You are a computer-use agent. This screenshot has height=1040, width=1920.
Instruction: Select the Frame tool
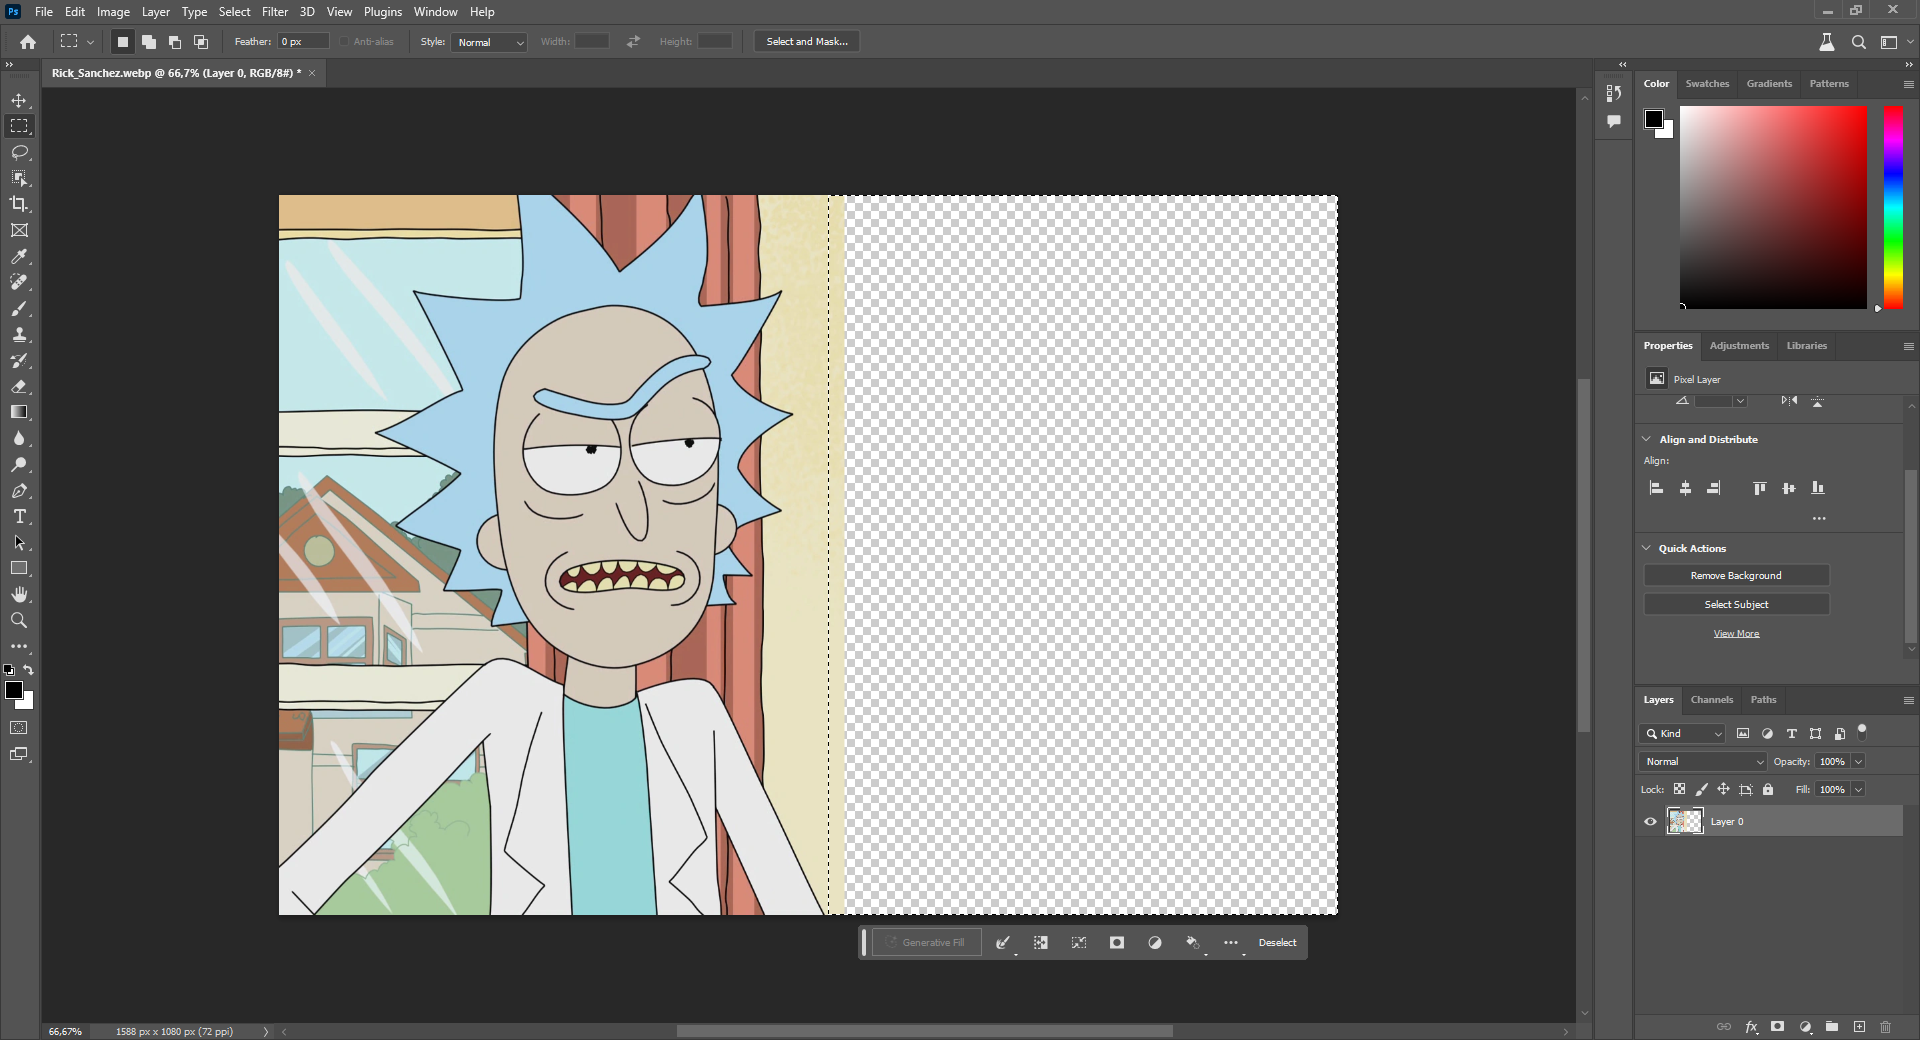[x=19, y=230]
